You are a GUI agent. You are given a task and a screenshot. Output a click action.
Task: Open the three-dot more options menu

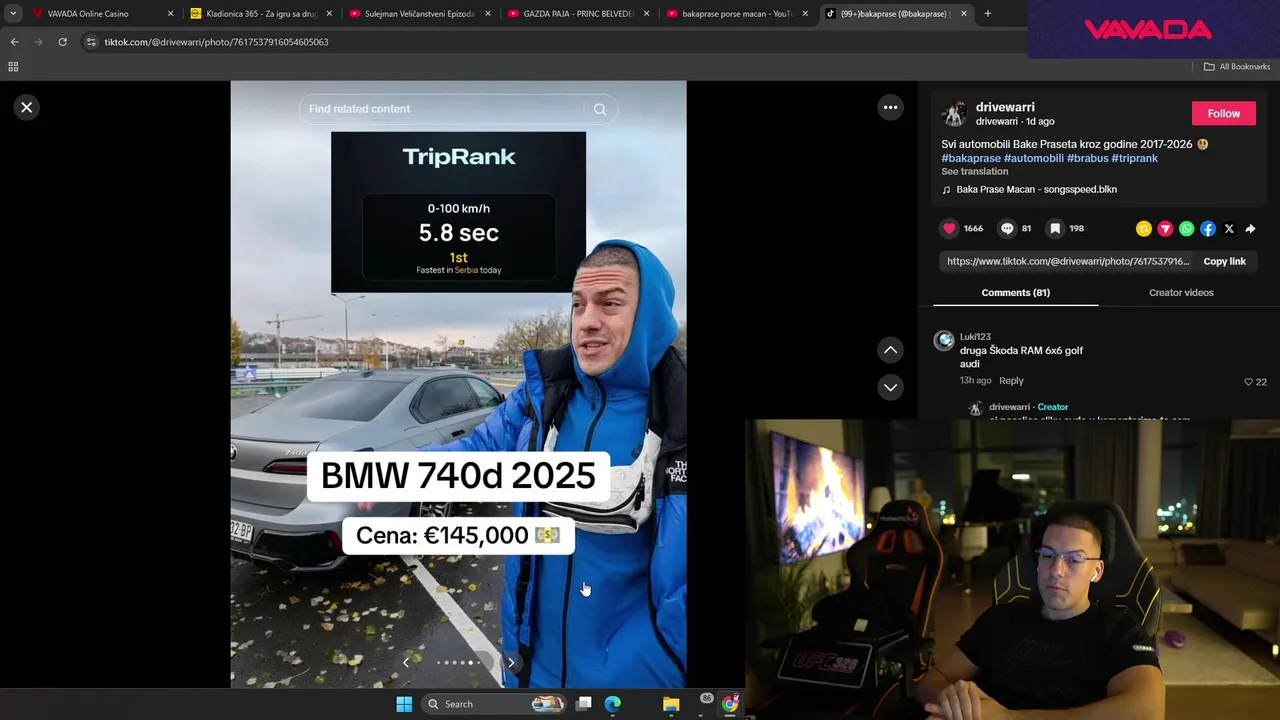coord(890,107)
